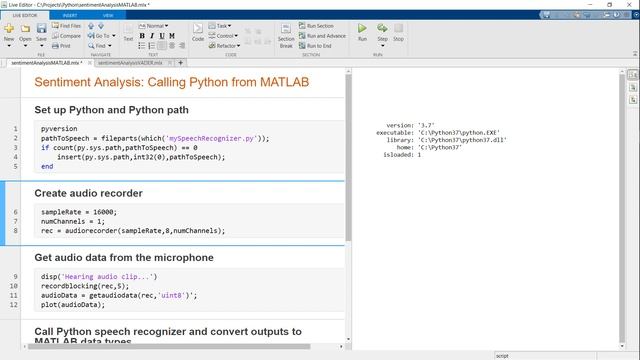Click the line recordblocking(rec,5);
The width and height of the screenshot is (640, 360).
pyautogui.click(x=85, y=286)
